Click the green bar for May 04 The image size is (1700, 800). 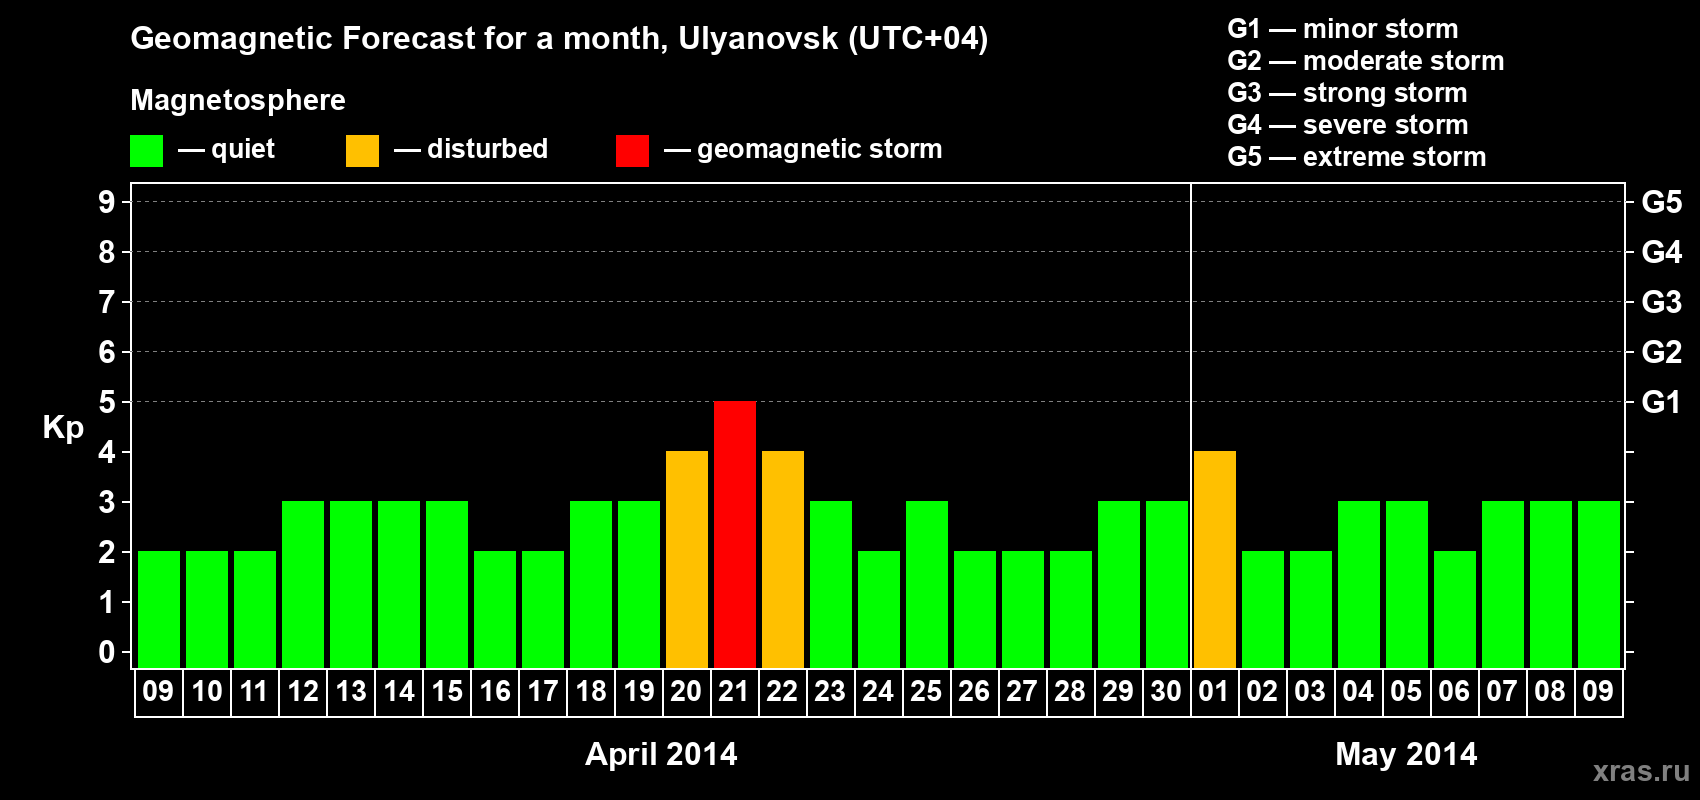1359,585
